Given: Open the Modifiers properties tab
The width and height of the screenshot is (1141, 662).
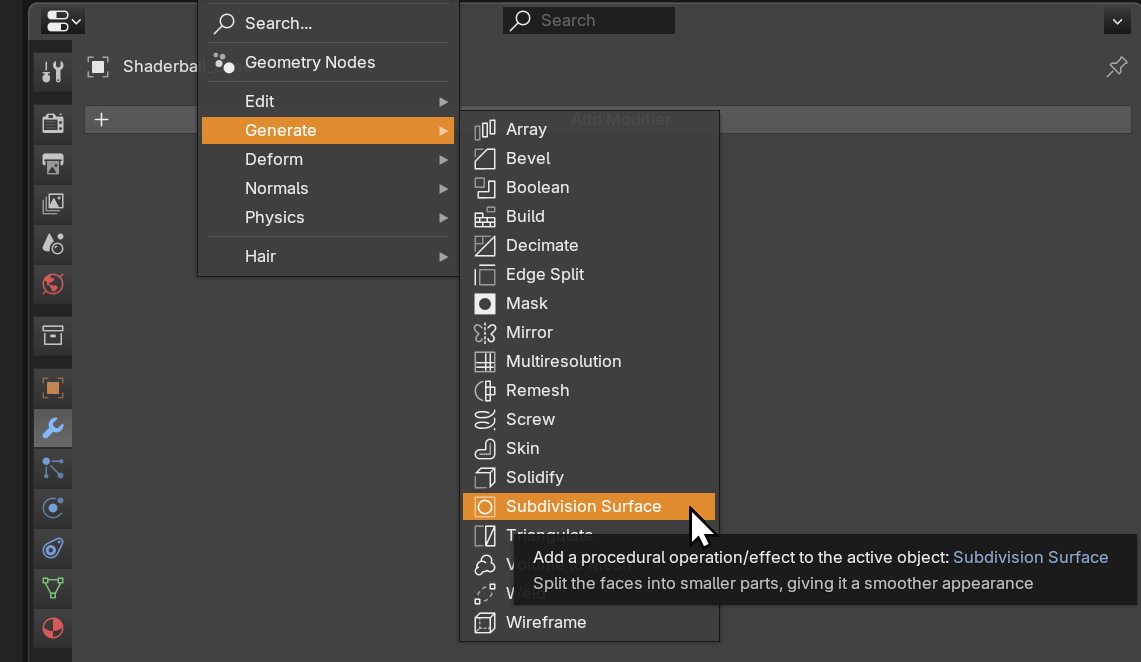Looking at the screenshot, I should [52, 428].
